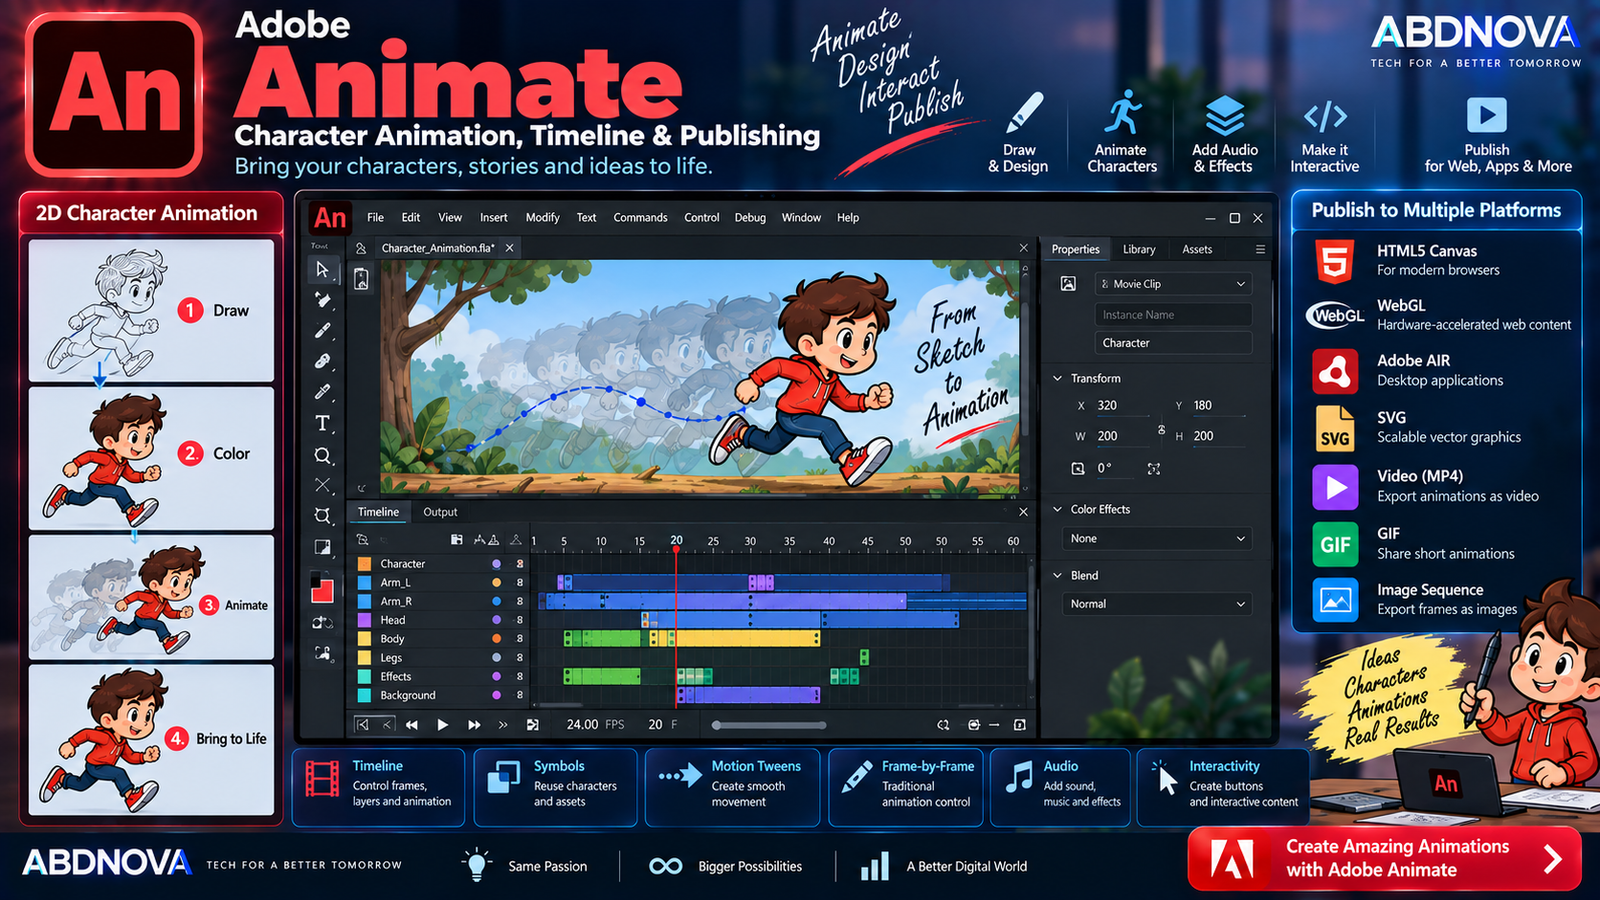Screen dimensions: 1600x900
Task: Click the reset transform icon beside rotation
Action: 1154,468
